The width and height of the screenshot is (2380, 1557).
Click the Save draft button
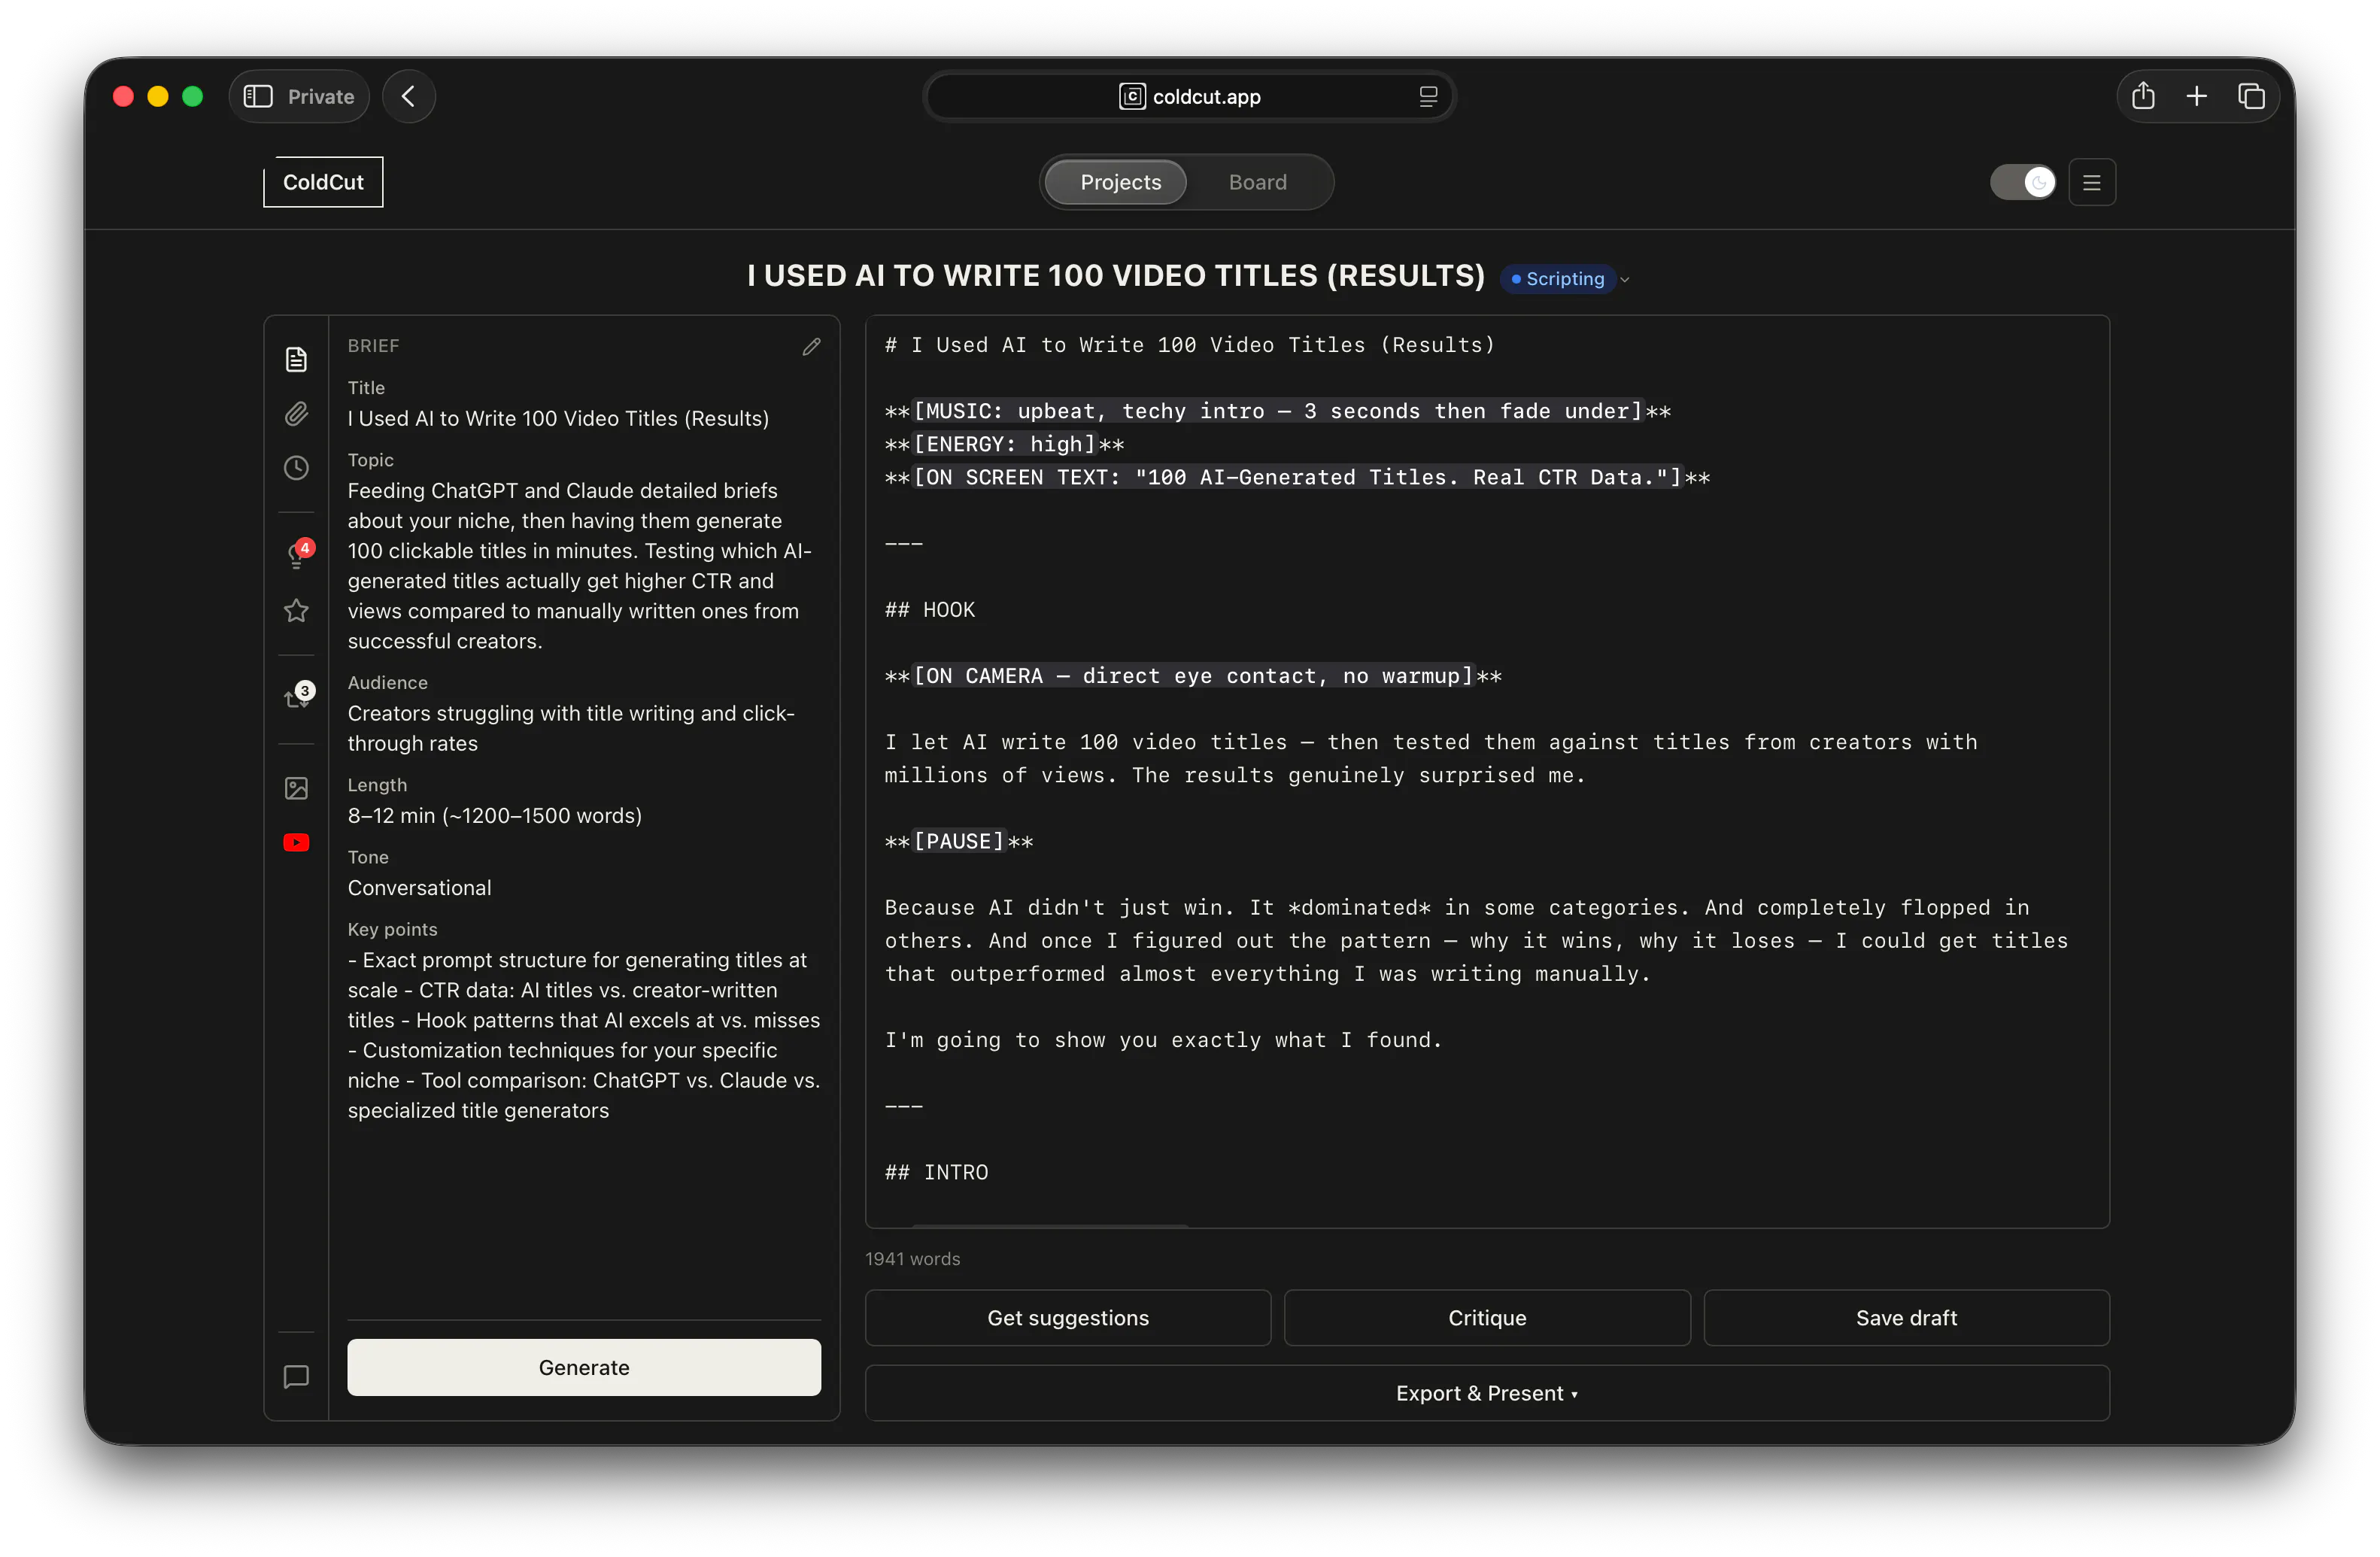coord(1906,1318)
